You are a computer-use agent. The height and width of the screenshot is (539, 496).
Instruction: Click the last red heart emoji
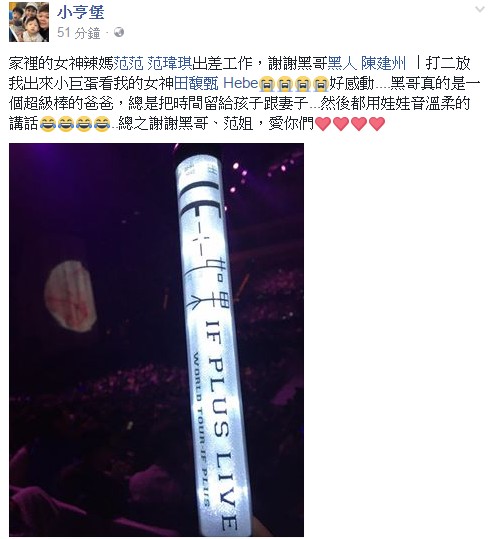[x=377, y=124]
